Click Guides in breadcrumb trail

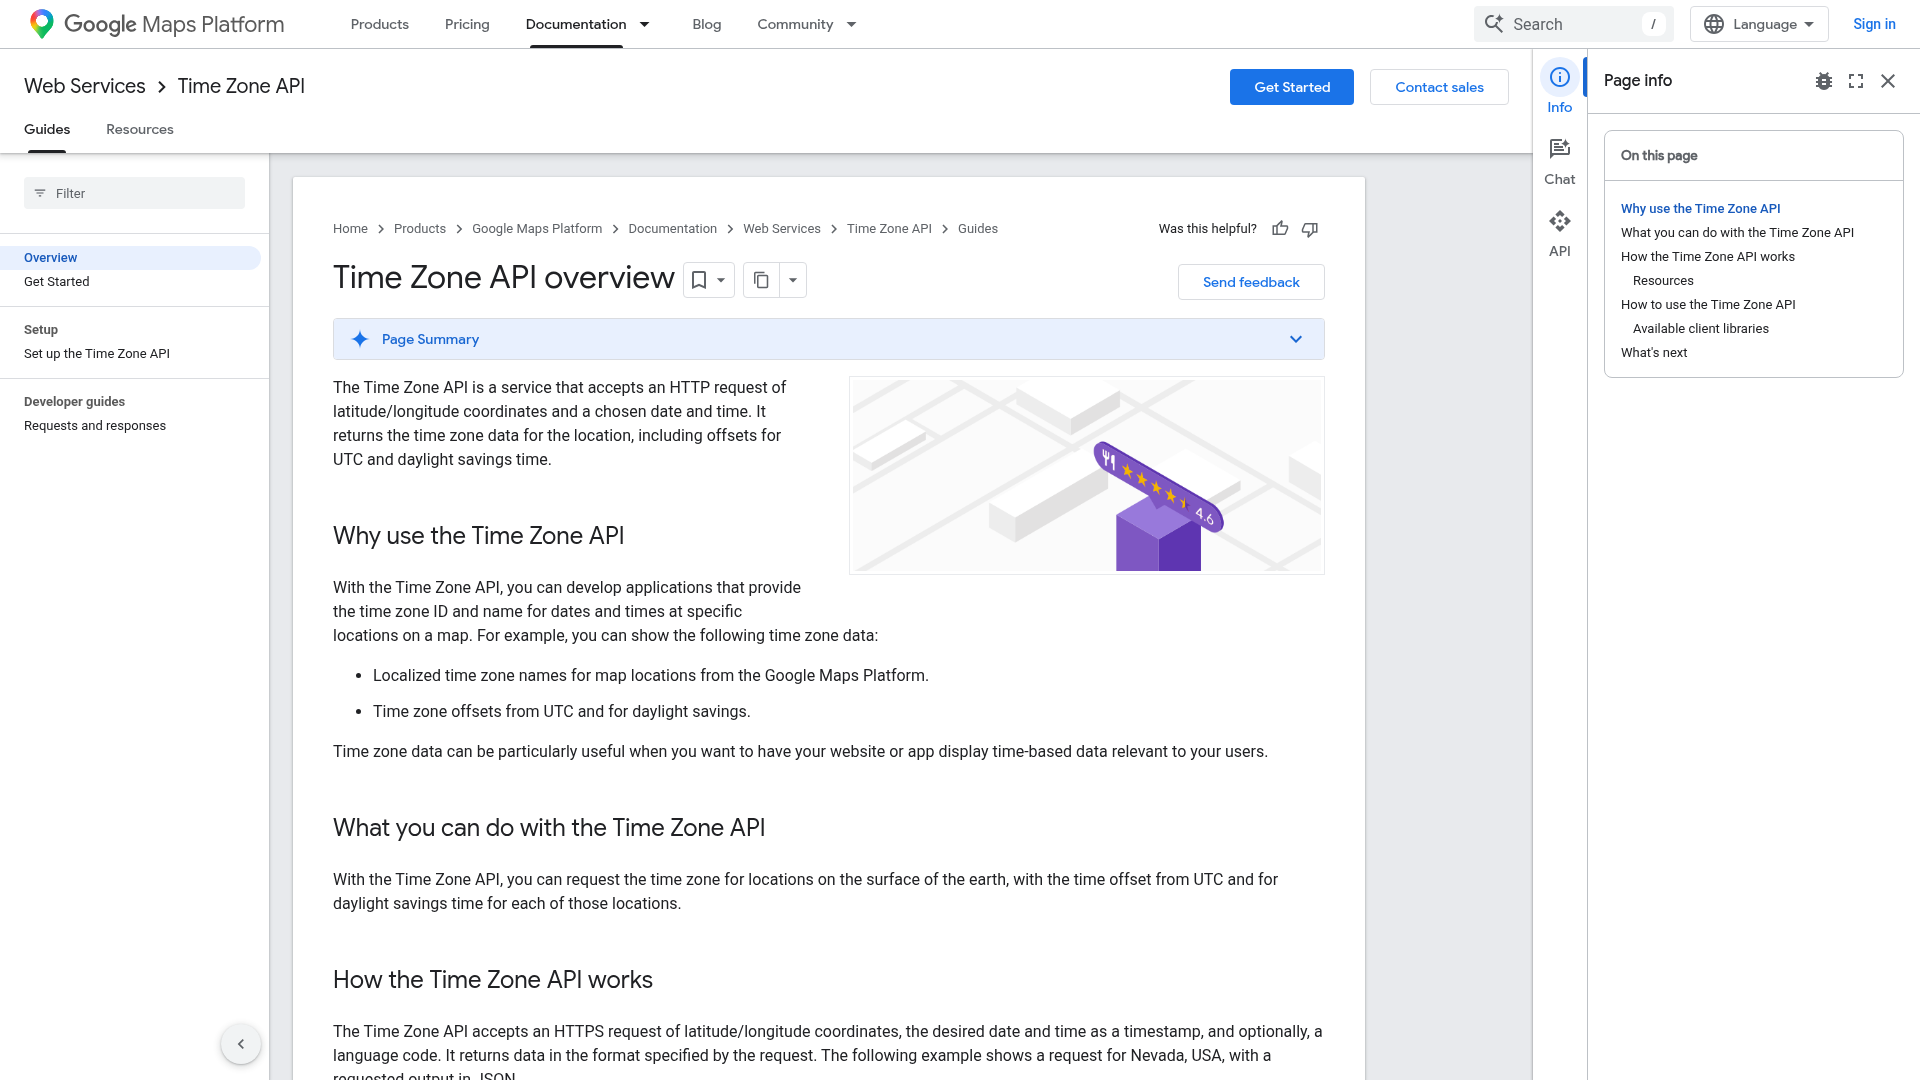[x=978, y=229]
